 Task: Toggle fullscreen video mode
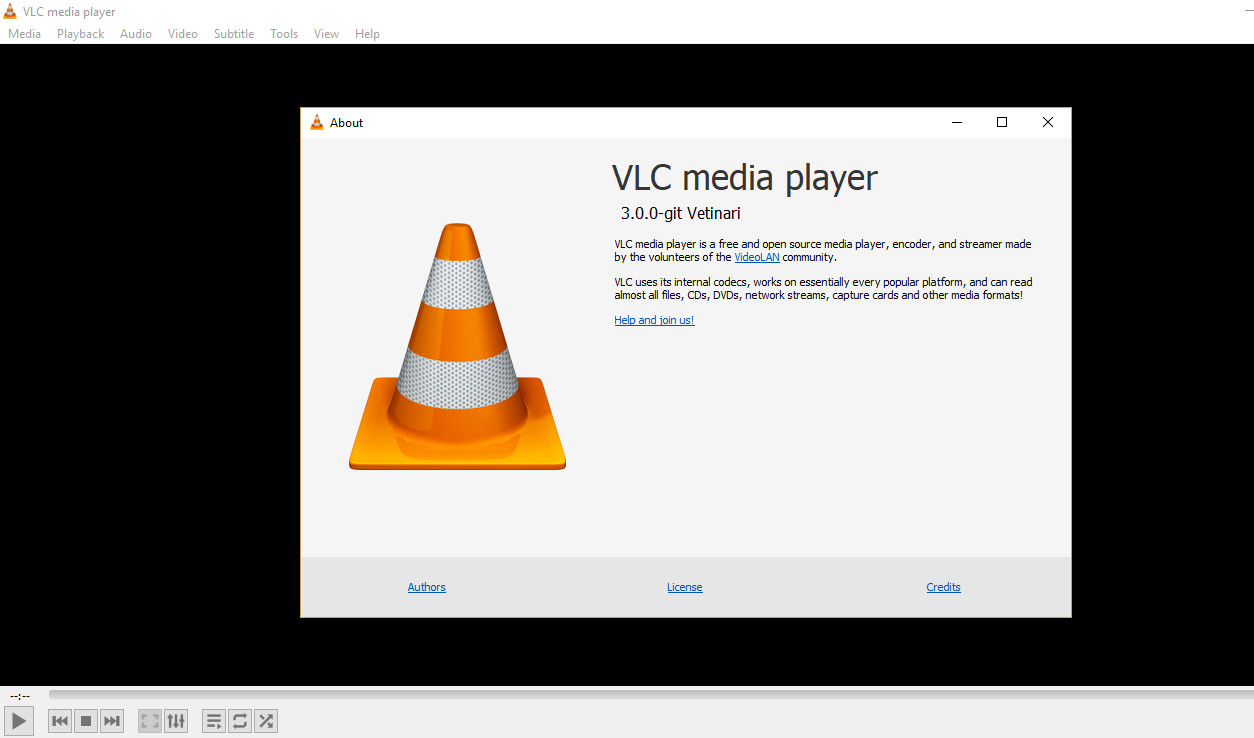pyautogui.click(x=150, y=720)
